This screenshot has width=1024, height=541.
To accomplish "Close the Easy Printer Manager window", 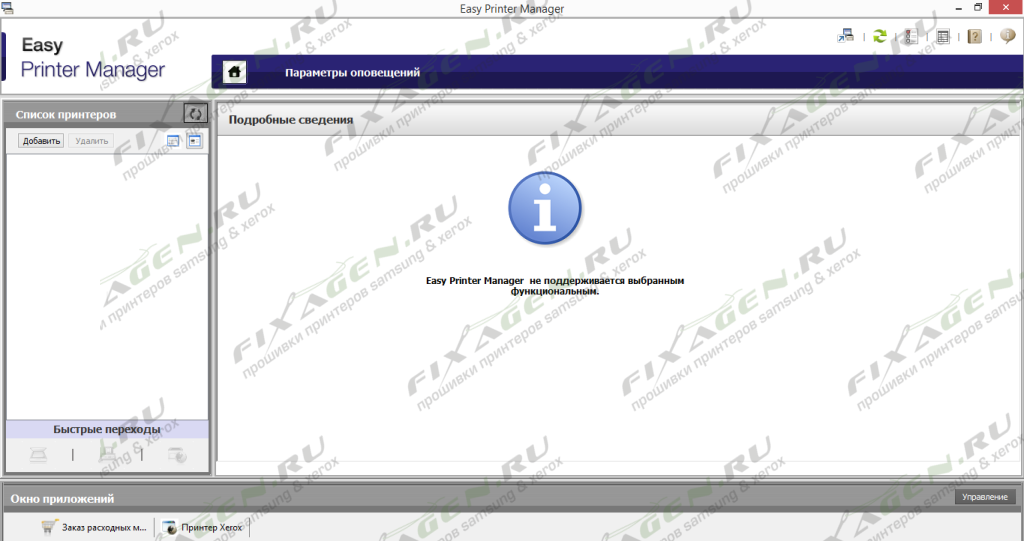I will click(x=1006, y=7).
